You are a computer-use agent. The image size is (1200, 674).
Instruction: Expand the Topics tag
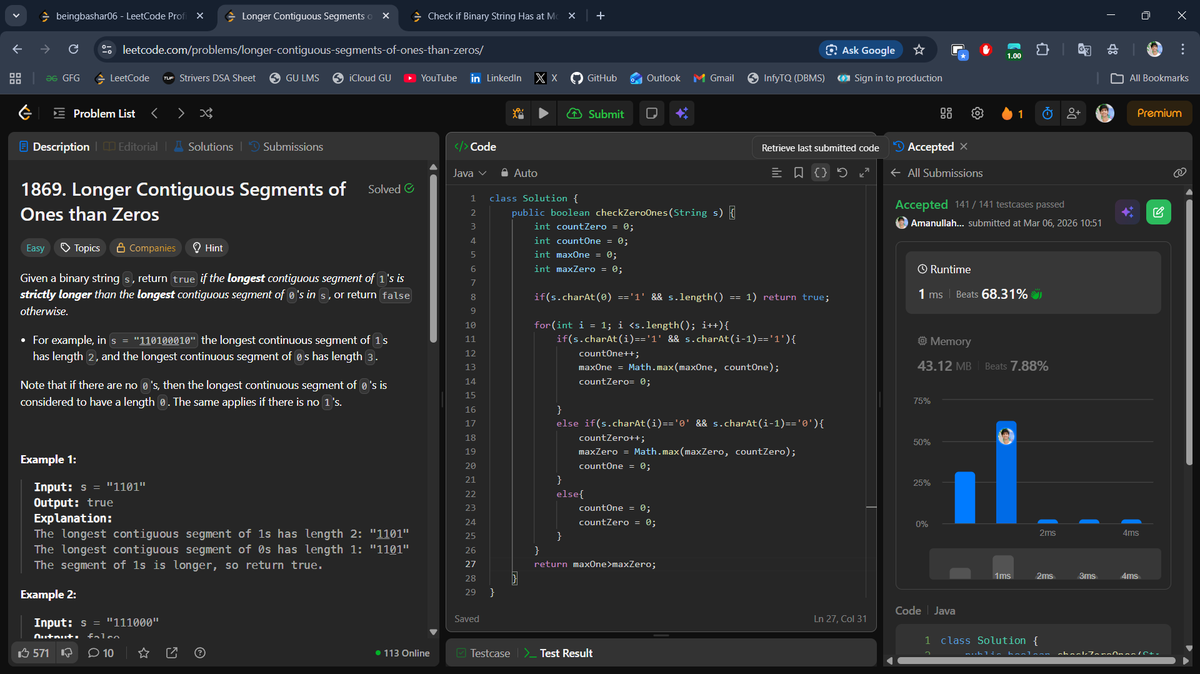pyautogui.click(x=80, y=248)
